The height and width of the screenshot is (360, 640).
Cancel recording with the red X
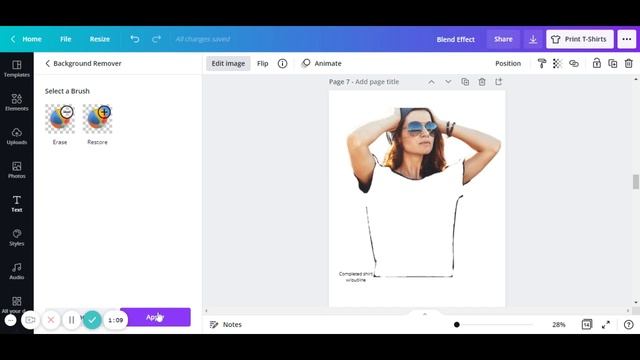(x=51, y=320)
